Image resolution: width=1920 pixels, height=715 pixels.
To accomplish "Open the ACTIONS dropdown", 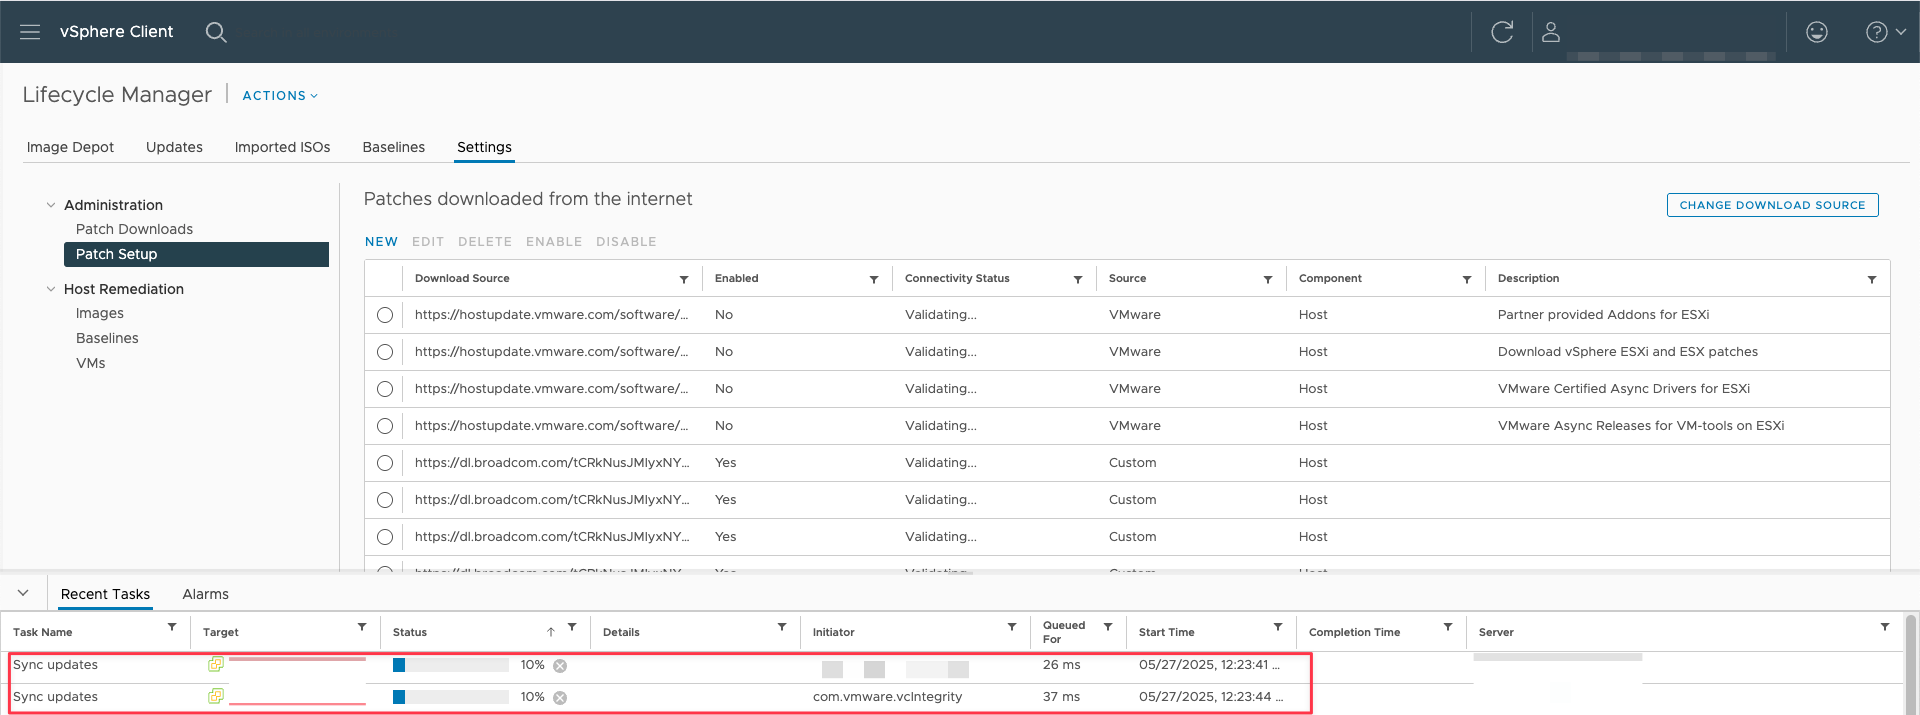I will (x=280, y=96).
